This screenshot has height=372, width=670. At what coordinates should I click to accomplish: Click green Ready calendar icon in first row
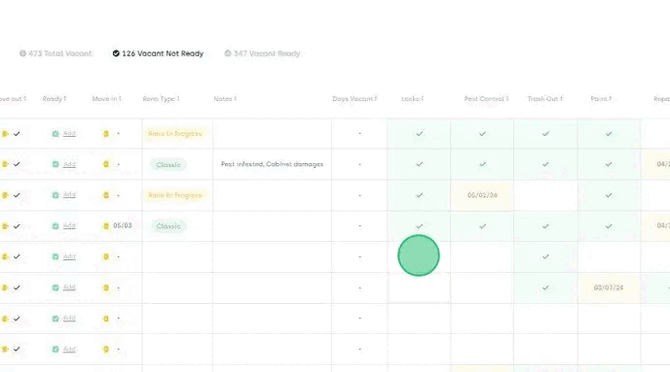point(56,134)
